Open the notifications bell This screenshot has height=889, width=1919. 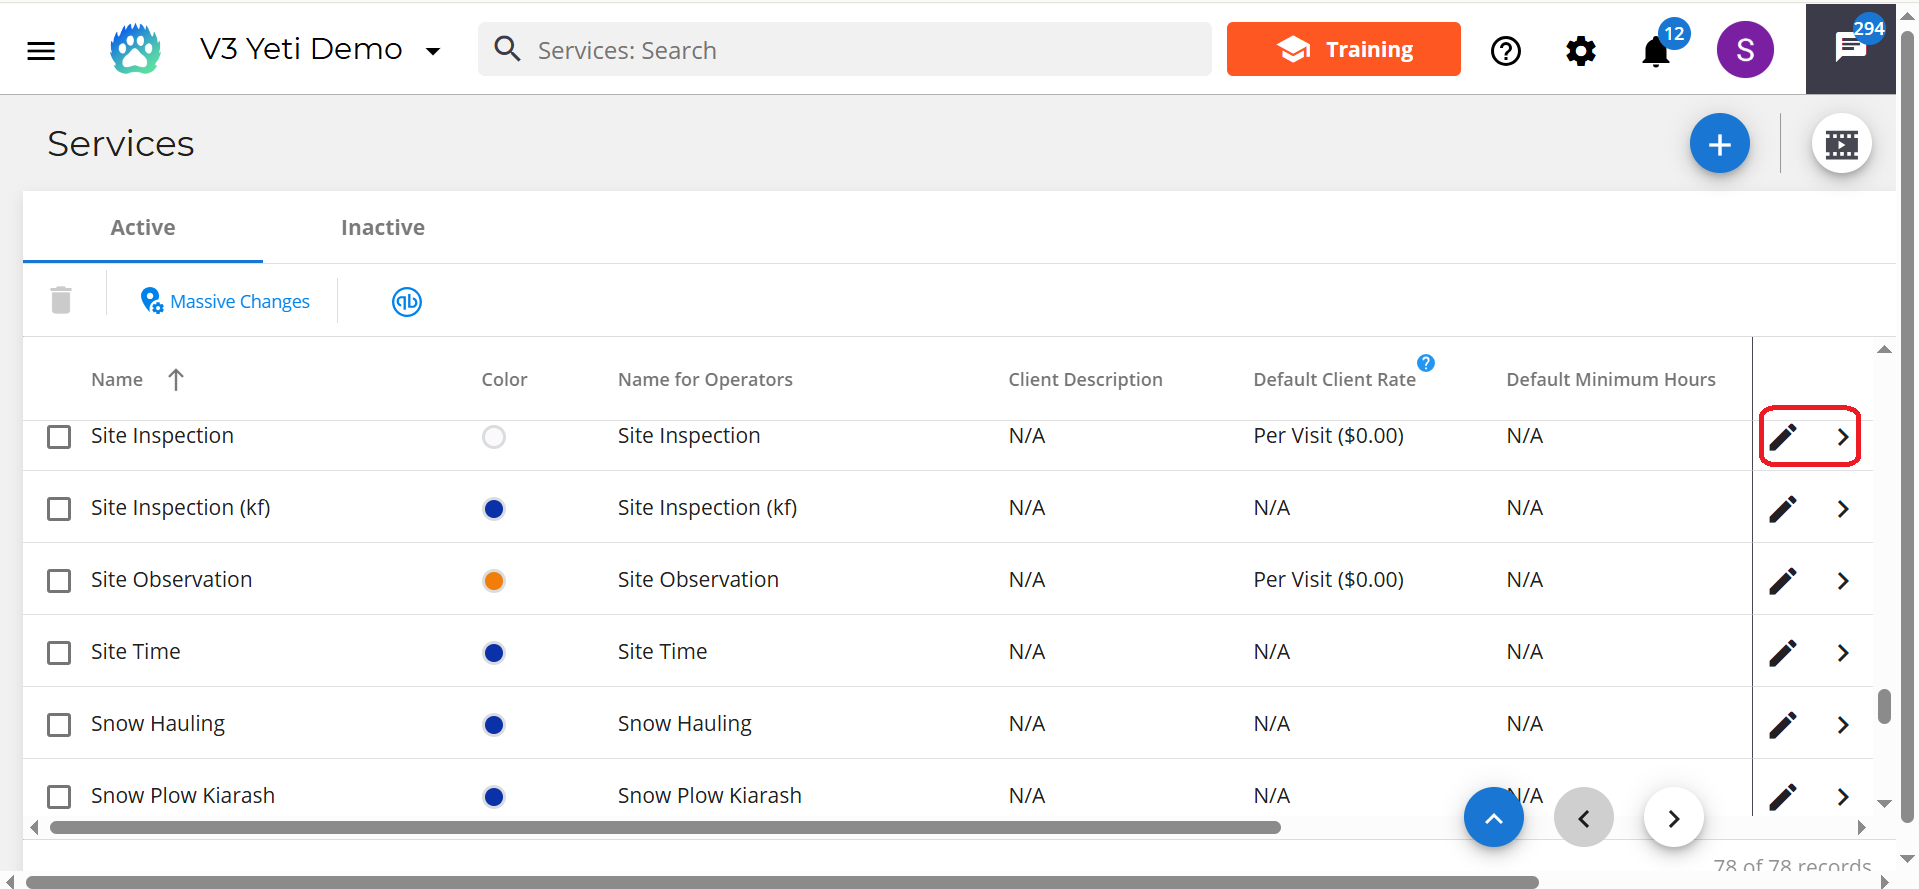pos(1656,51)
